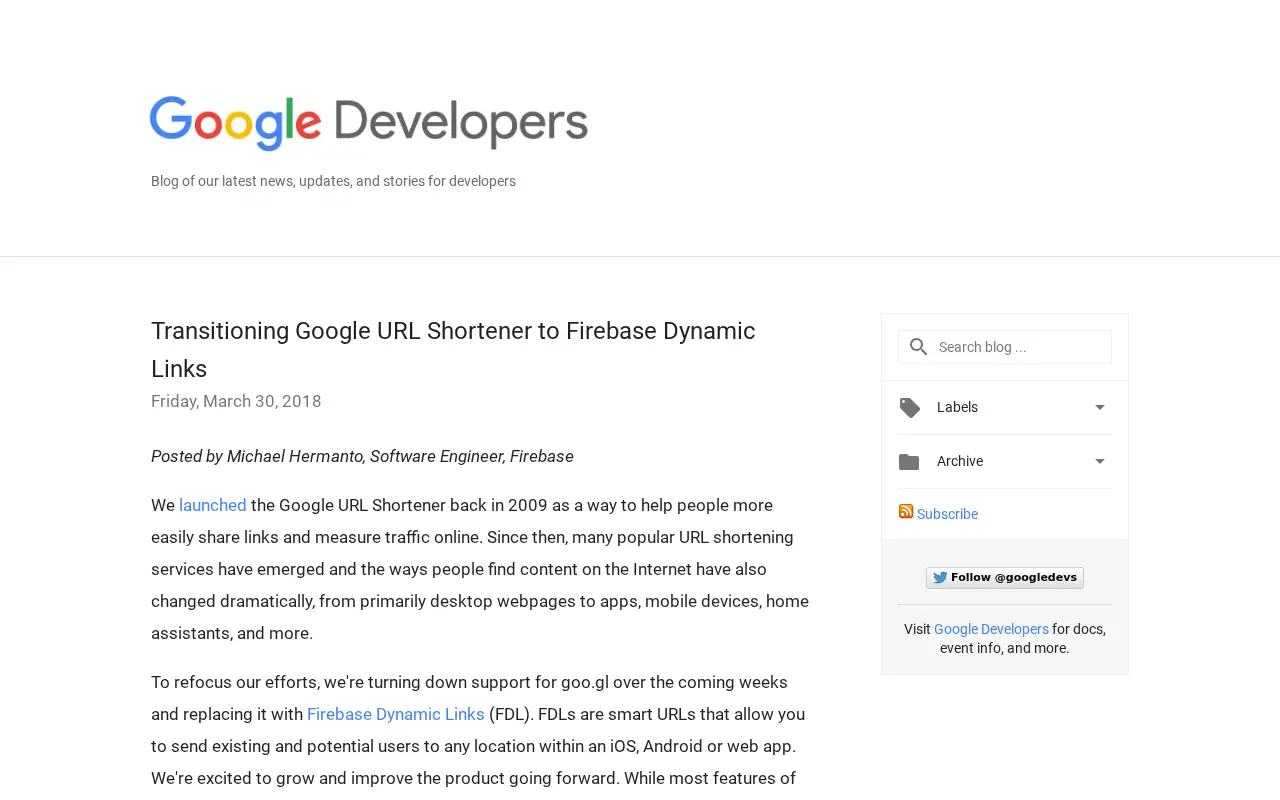Click the Twitter bird icon
Viewport: 1280px width, 800px height.
click(940, 578)
